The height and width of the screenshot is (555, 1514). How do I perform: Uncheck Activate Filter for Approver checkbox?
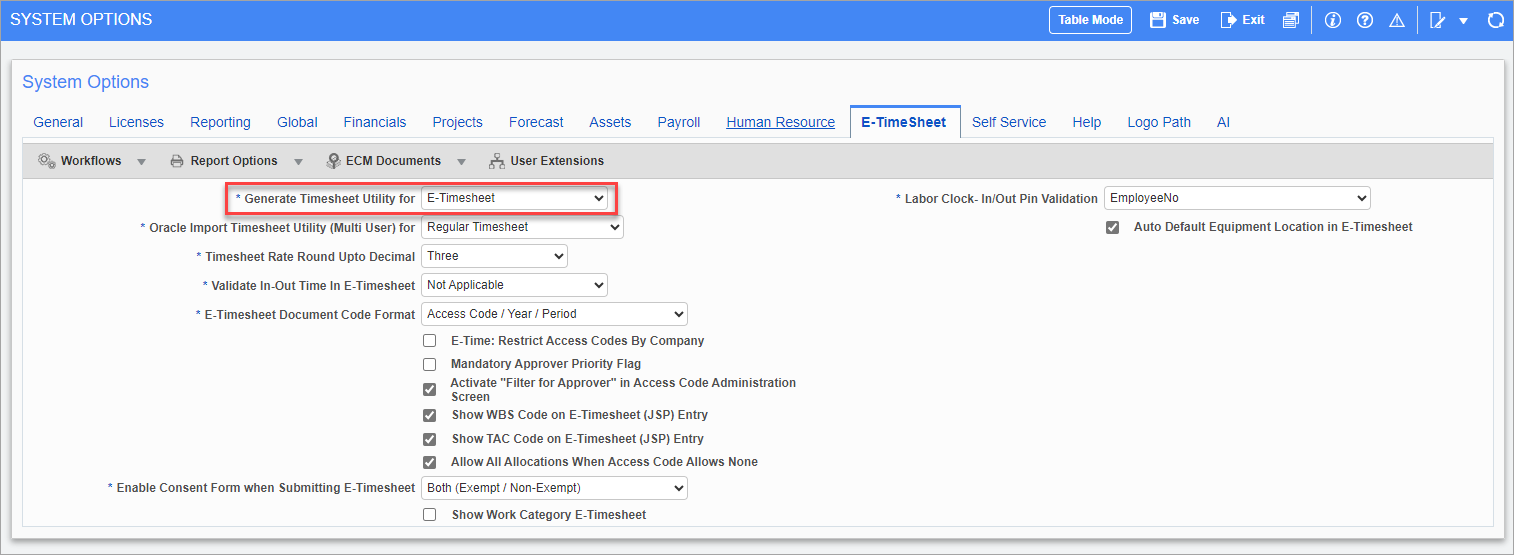(x=430, y=390)
